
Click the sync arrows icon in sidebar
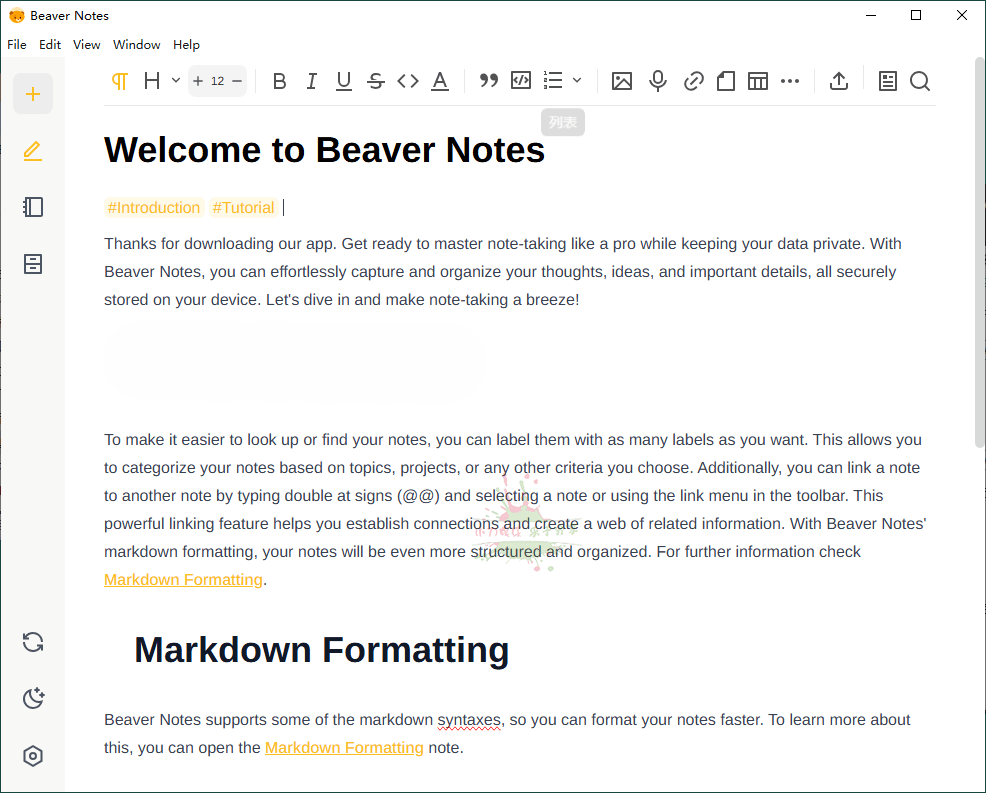pos(33,642)
